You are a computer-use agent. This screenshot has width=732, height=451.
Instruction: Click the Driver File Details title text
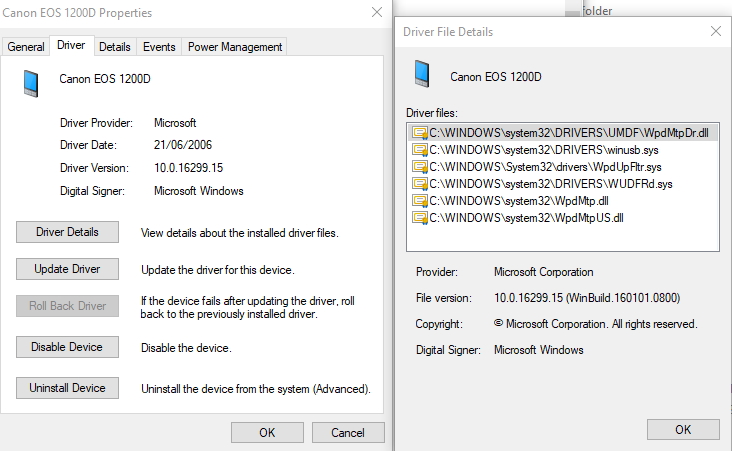click(x=448, y=32)
